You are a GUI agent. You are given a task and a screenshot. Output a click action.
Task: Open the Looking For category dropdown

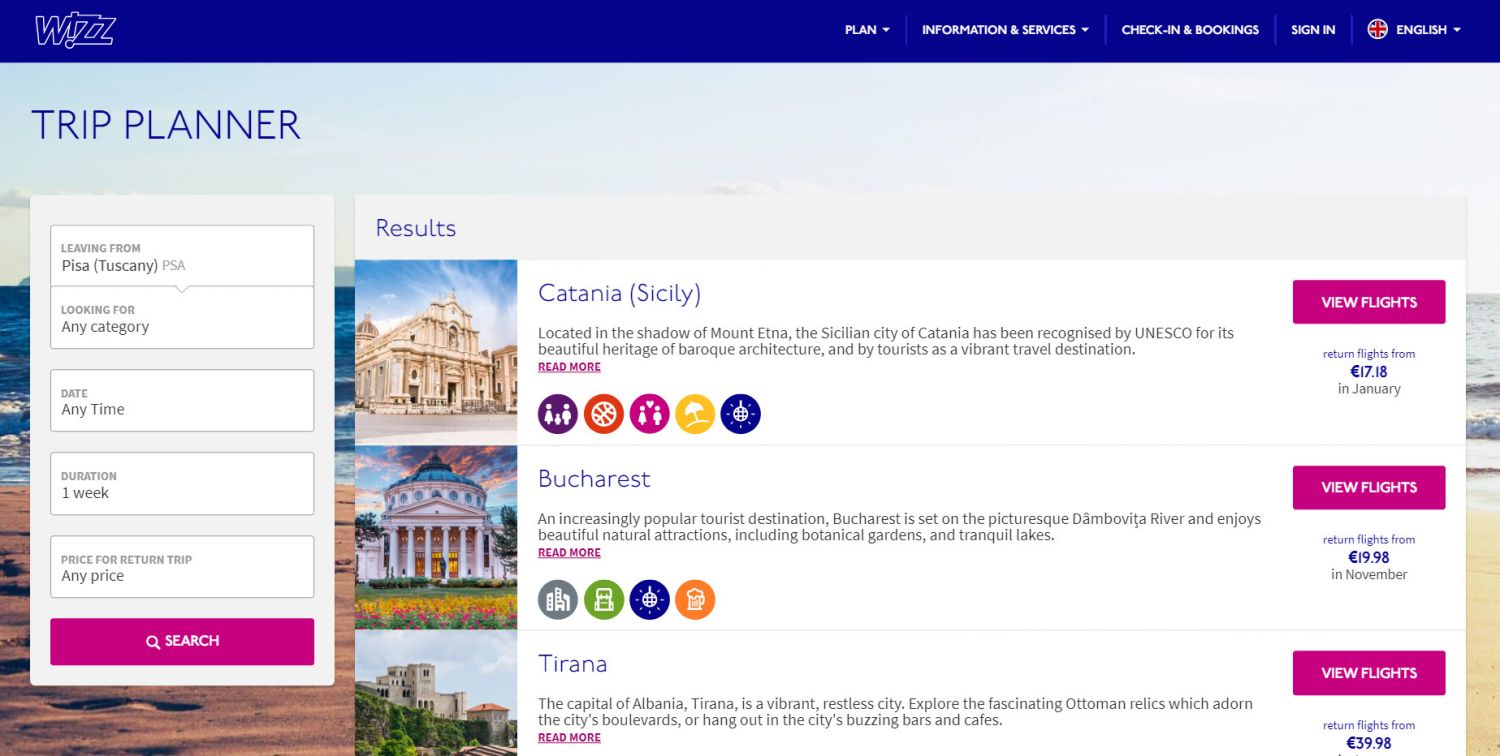pyautogui.click(x=182, y=318)
